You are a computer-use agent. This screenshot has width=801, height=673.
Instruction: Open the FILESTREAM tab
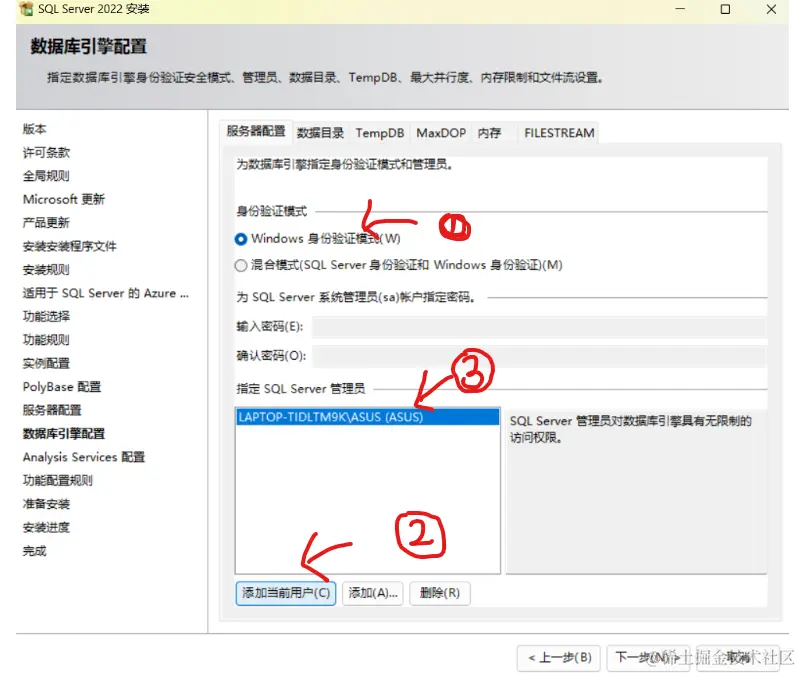(x=558, y=132)
